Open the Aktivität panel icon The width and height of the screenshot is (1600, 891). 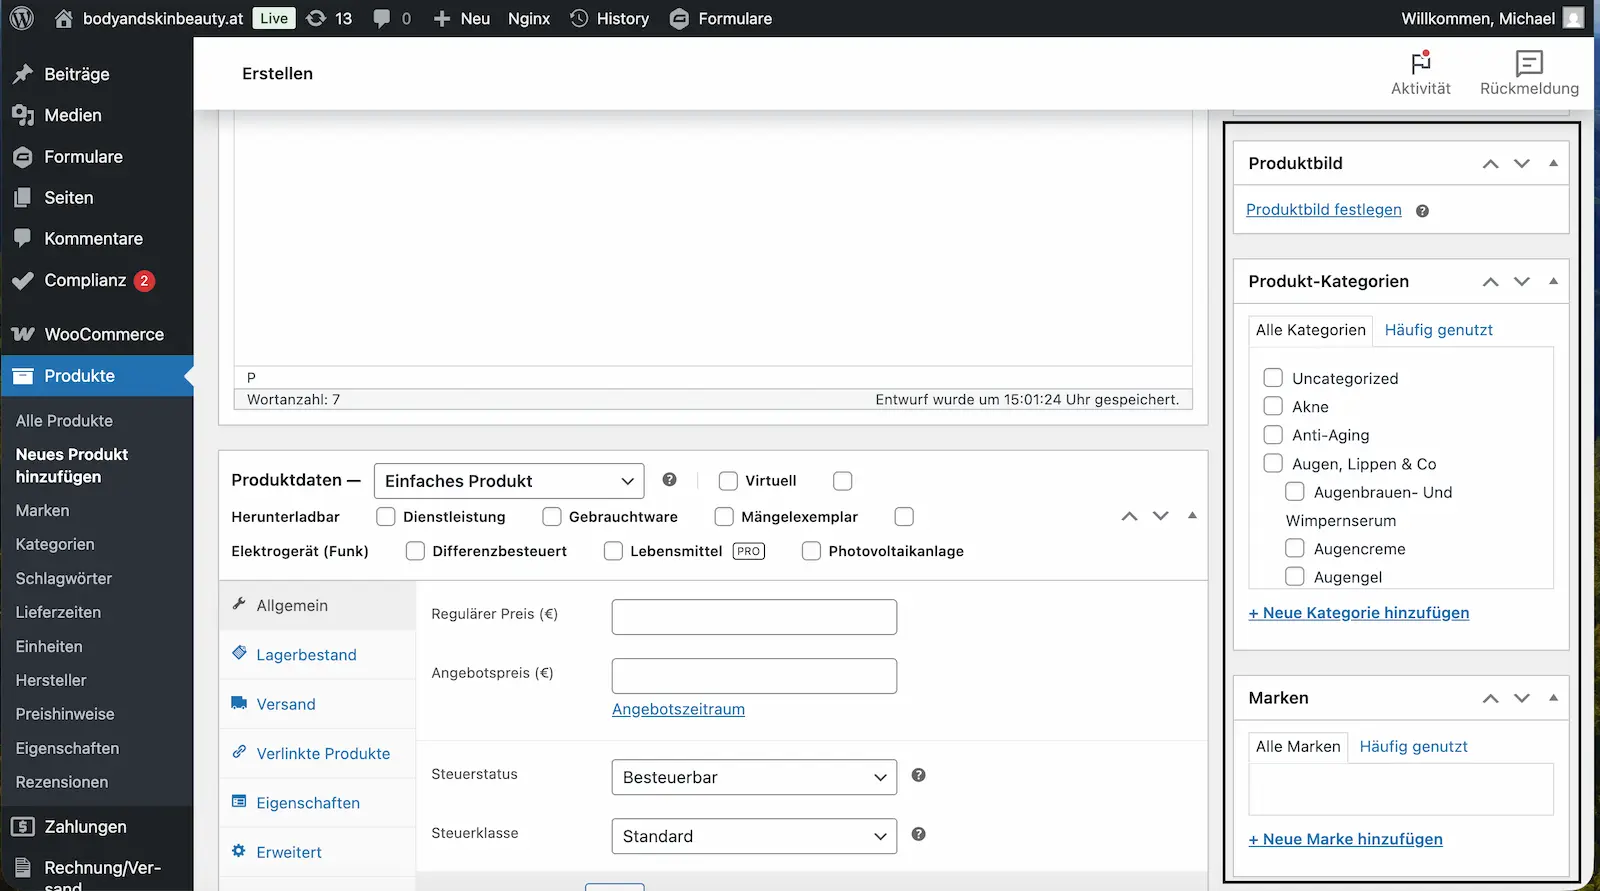coord(1420,64)
